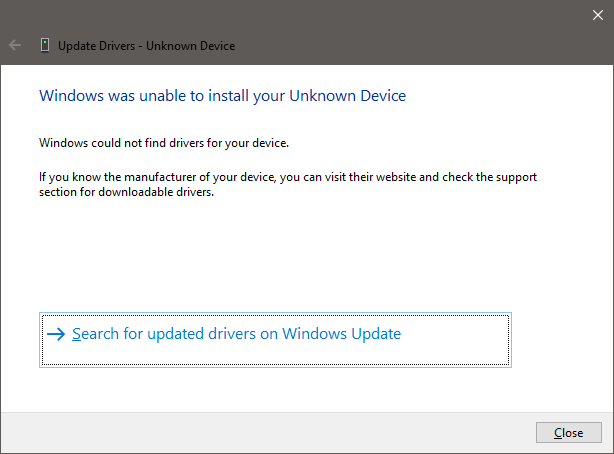Viewport: 614px width, 454px height.
Task: Close the dialog using the title bar X
Action: 598,13
